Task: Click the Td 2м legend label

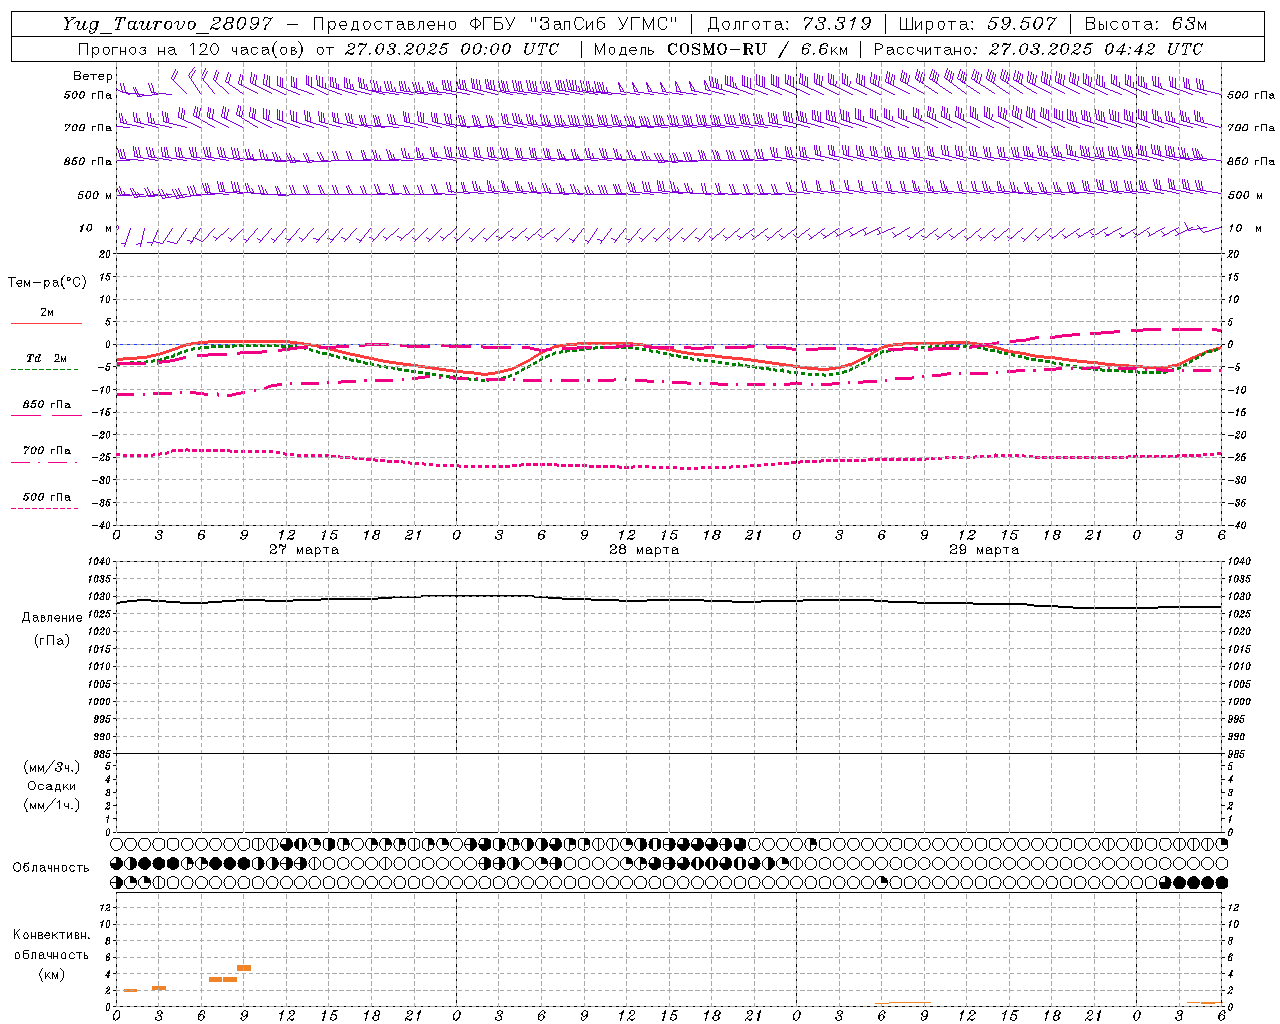Action: point(47,358)
